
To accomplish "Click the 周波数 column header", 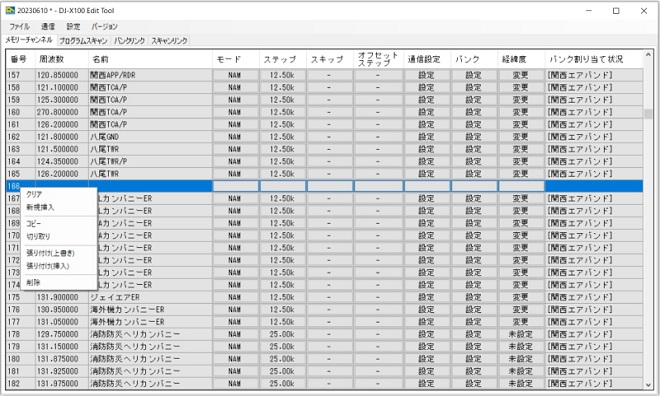I will click(62, 59).
